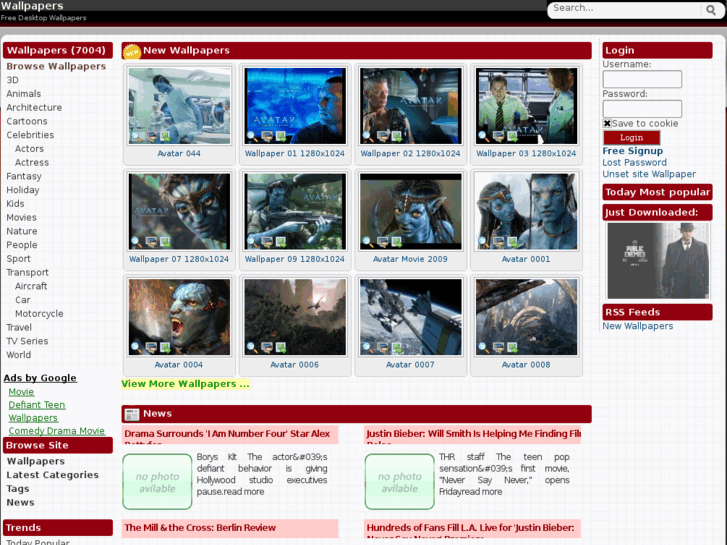Open the Animals category
Image resolution: width=727 pixels, height=545 pixels.
click(24, 94)
